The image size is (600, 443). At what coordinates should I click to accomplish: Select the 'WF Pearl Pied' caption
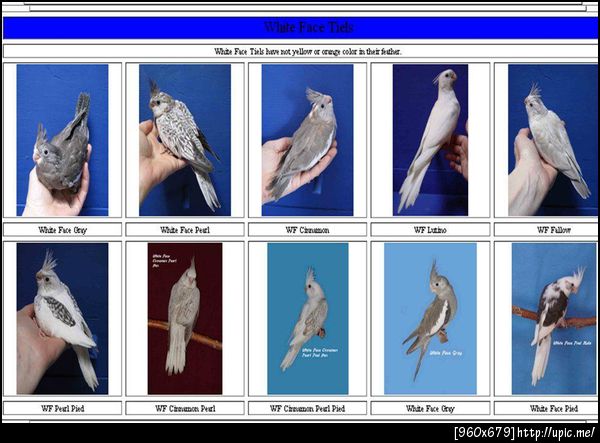[63, 409]
